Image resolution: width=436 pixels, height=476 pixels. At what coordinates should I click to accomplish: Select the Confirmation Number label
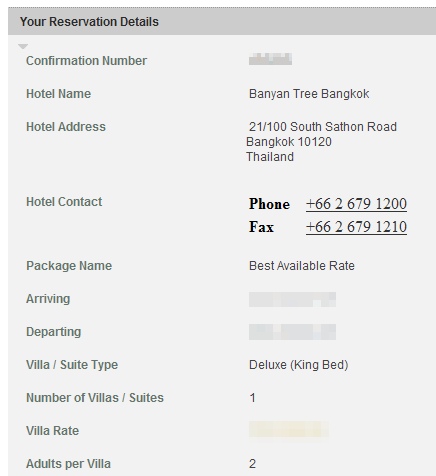click(x=86, y=61)
